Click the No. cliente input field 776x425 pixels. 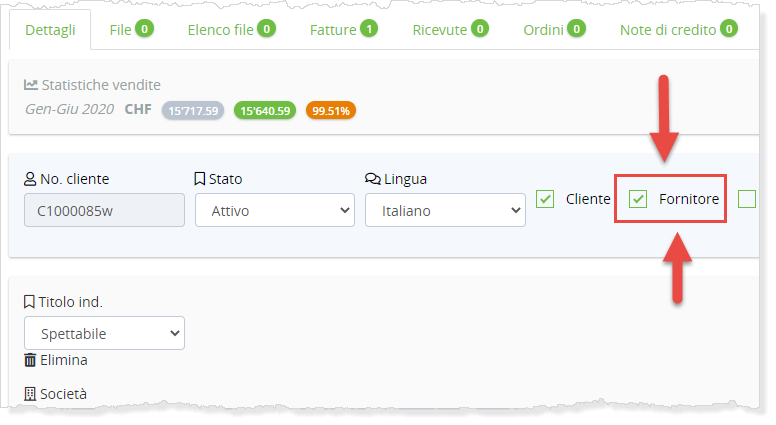coord(104,211)
